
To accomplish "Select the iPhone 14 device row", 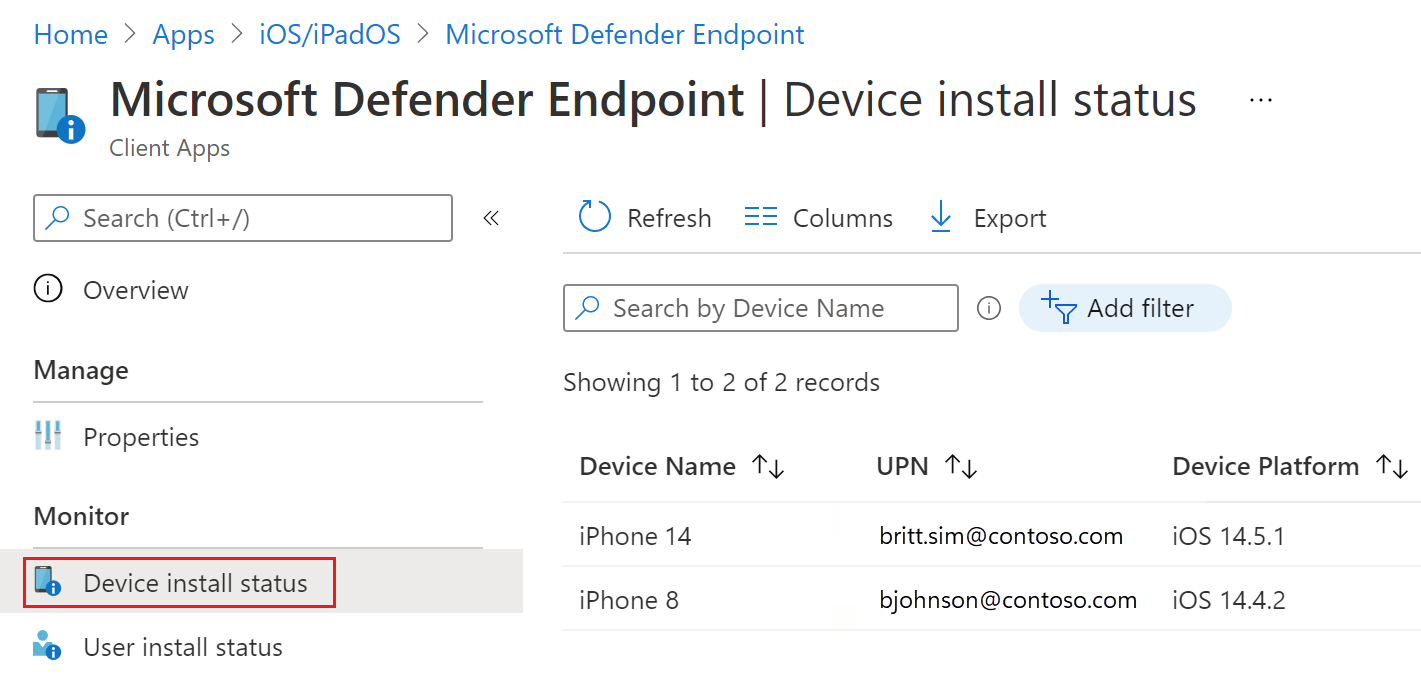I will [x=635, y=536].
